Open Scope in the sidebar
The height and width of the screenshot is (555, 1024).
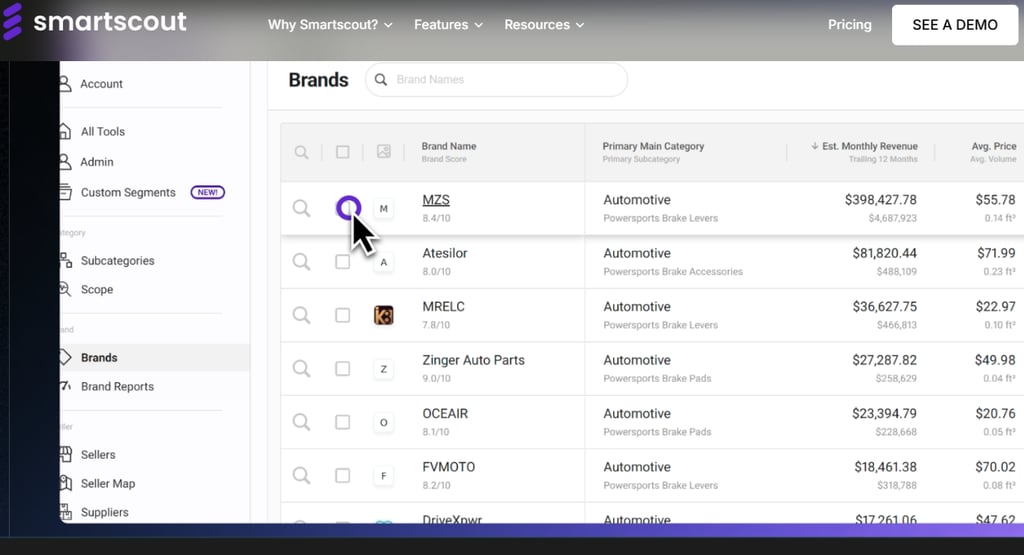(x=97, y=289)
